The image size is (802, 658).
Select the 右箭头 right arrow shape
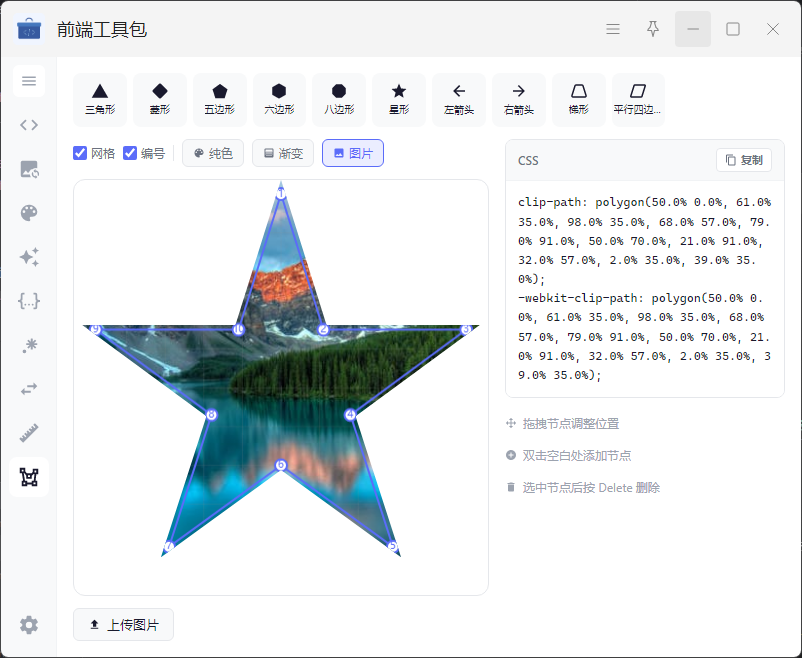point(519,100)
